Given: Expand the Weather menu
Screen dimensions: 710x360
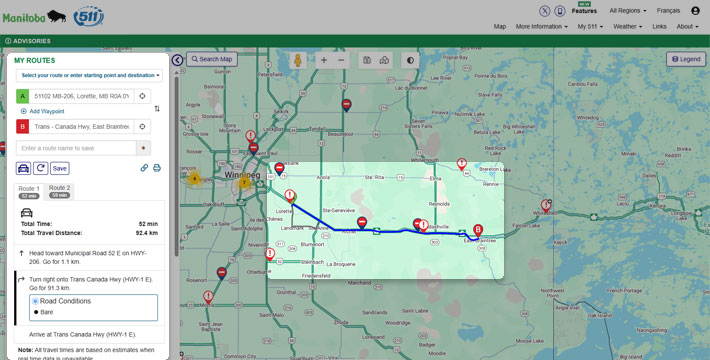Looking at the screenshot, I should (628, 26).
